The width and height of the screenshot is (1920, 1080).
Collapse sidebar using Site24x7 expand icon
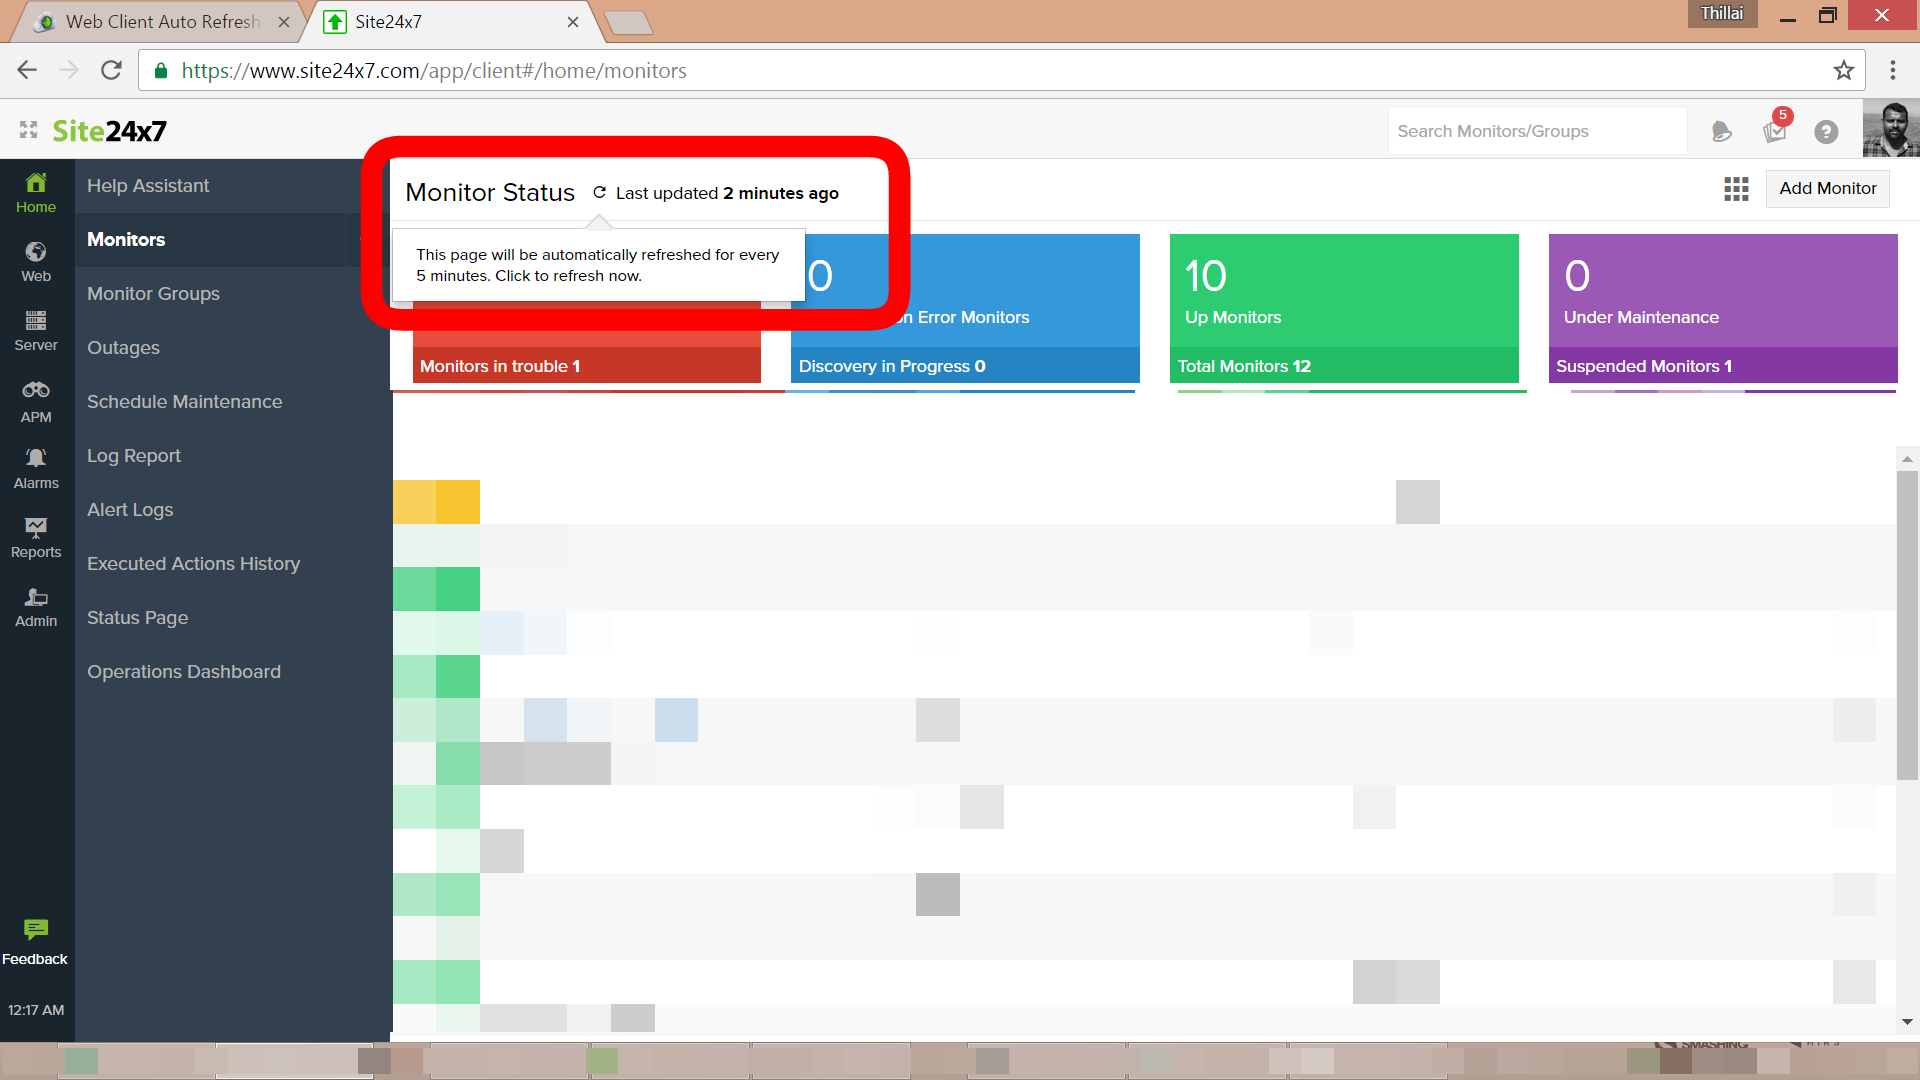[28, 130]
